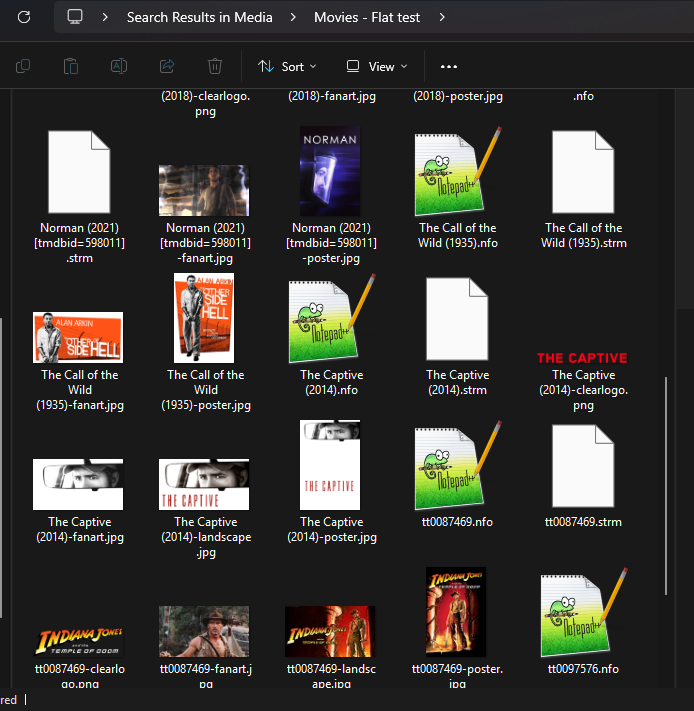Click the Share icon in toolbar
694x711 pixels.
point(167,66)
